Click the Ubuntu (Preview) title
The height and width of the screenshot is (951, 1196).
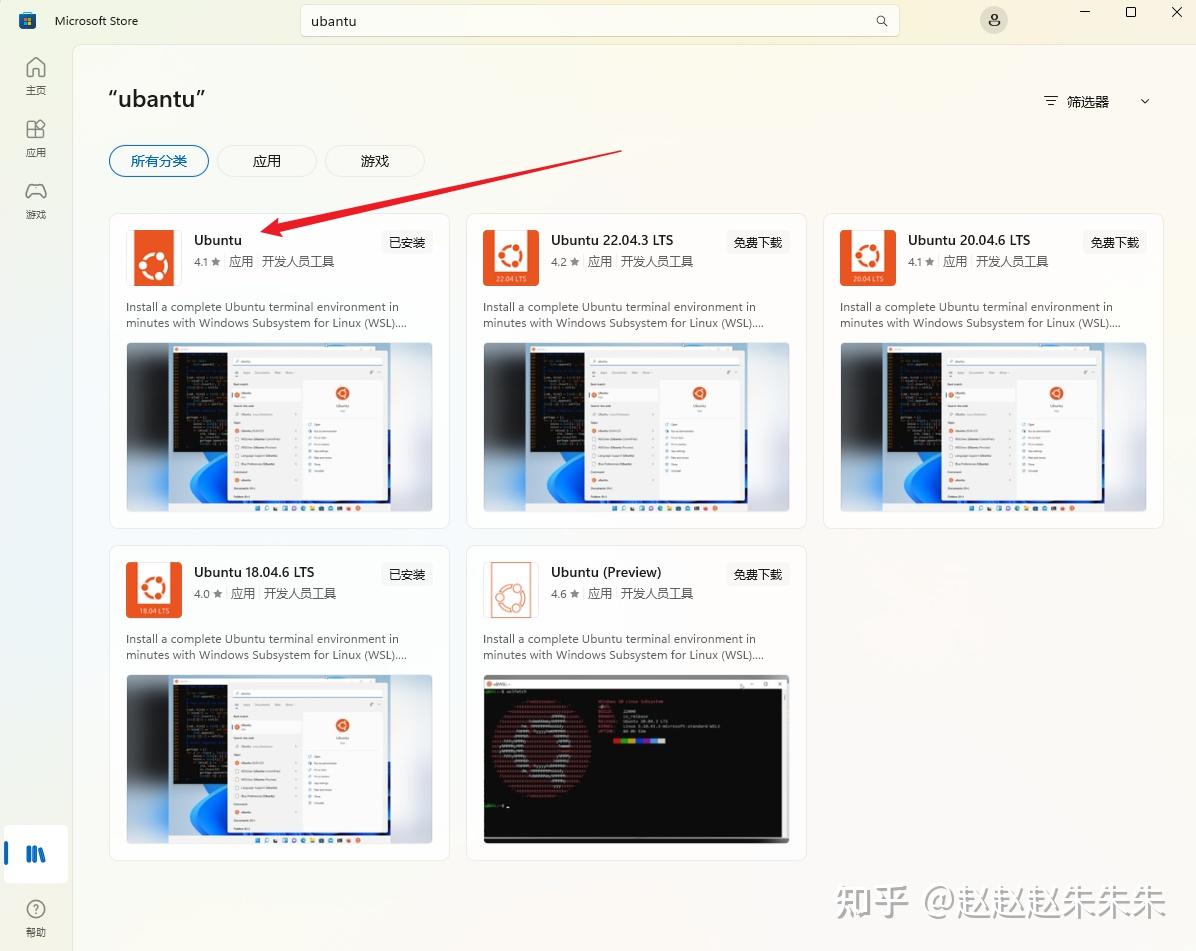click(606, 572)
